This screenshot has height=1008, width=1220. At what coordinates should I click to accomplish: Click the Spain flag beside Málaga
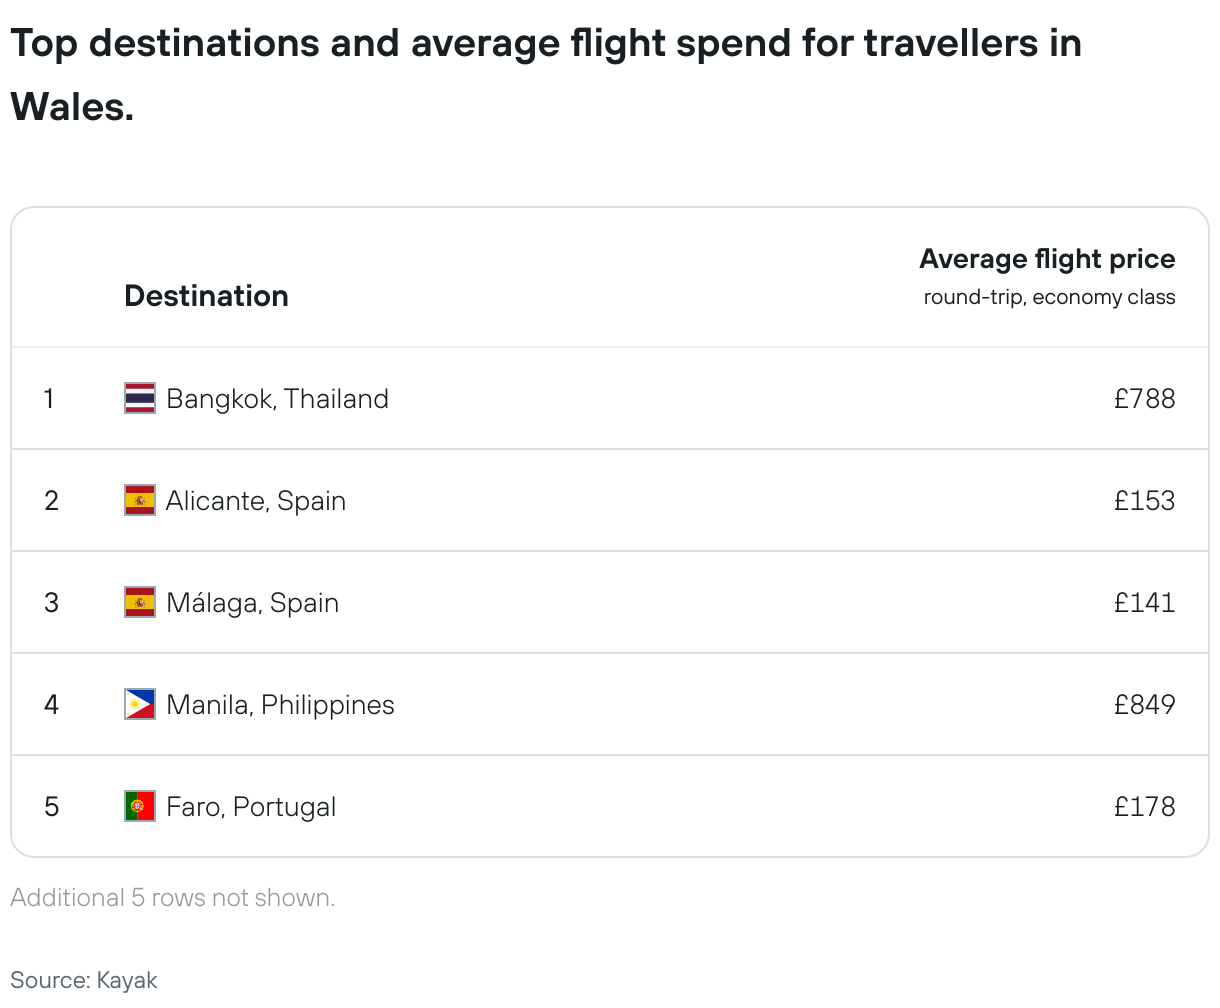[140, 602]
